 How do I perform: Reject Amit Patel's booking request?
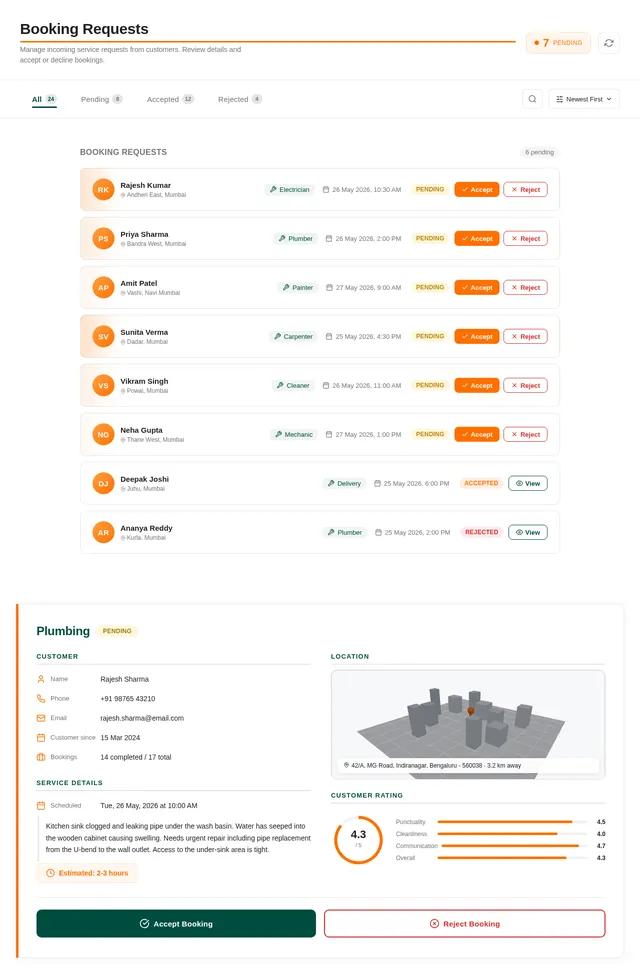tap(526, 288)
